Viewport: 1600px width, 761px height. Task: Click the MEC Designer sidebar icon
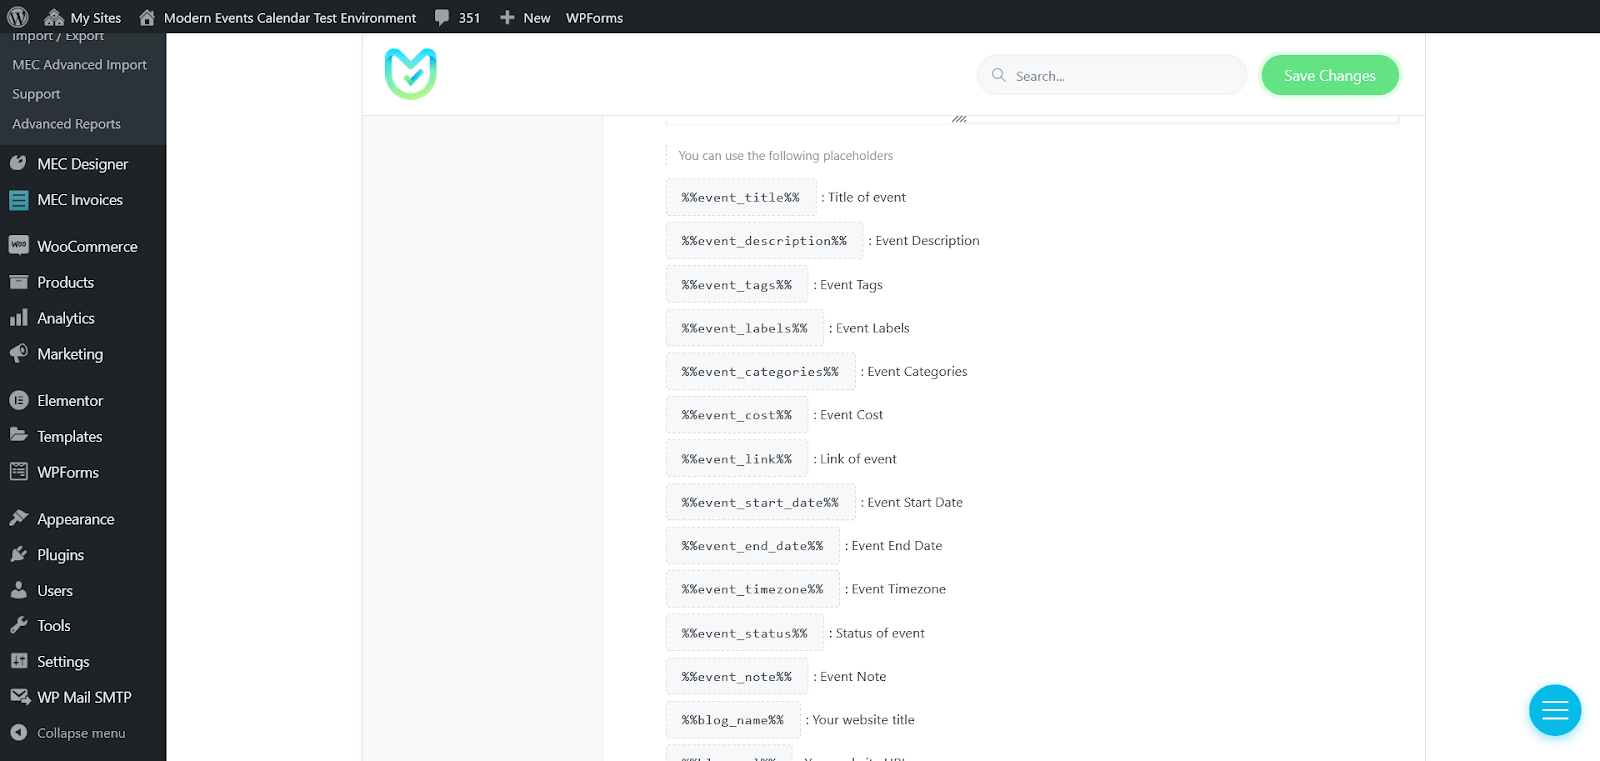pos(18,163)
